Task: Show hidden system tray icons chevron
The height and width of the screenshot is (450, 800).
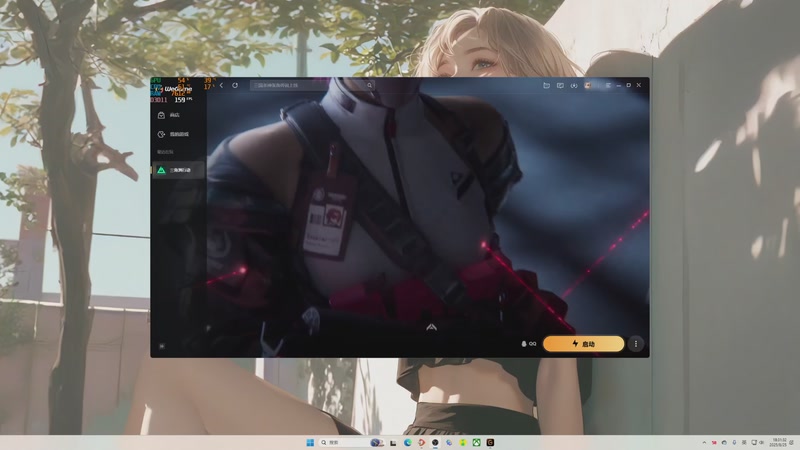Action: pos(704,442)
